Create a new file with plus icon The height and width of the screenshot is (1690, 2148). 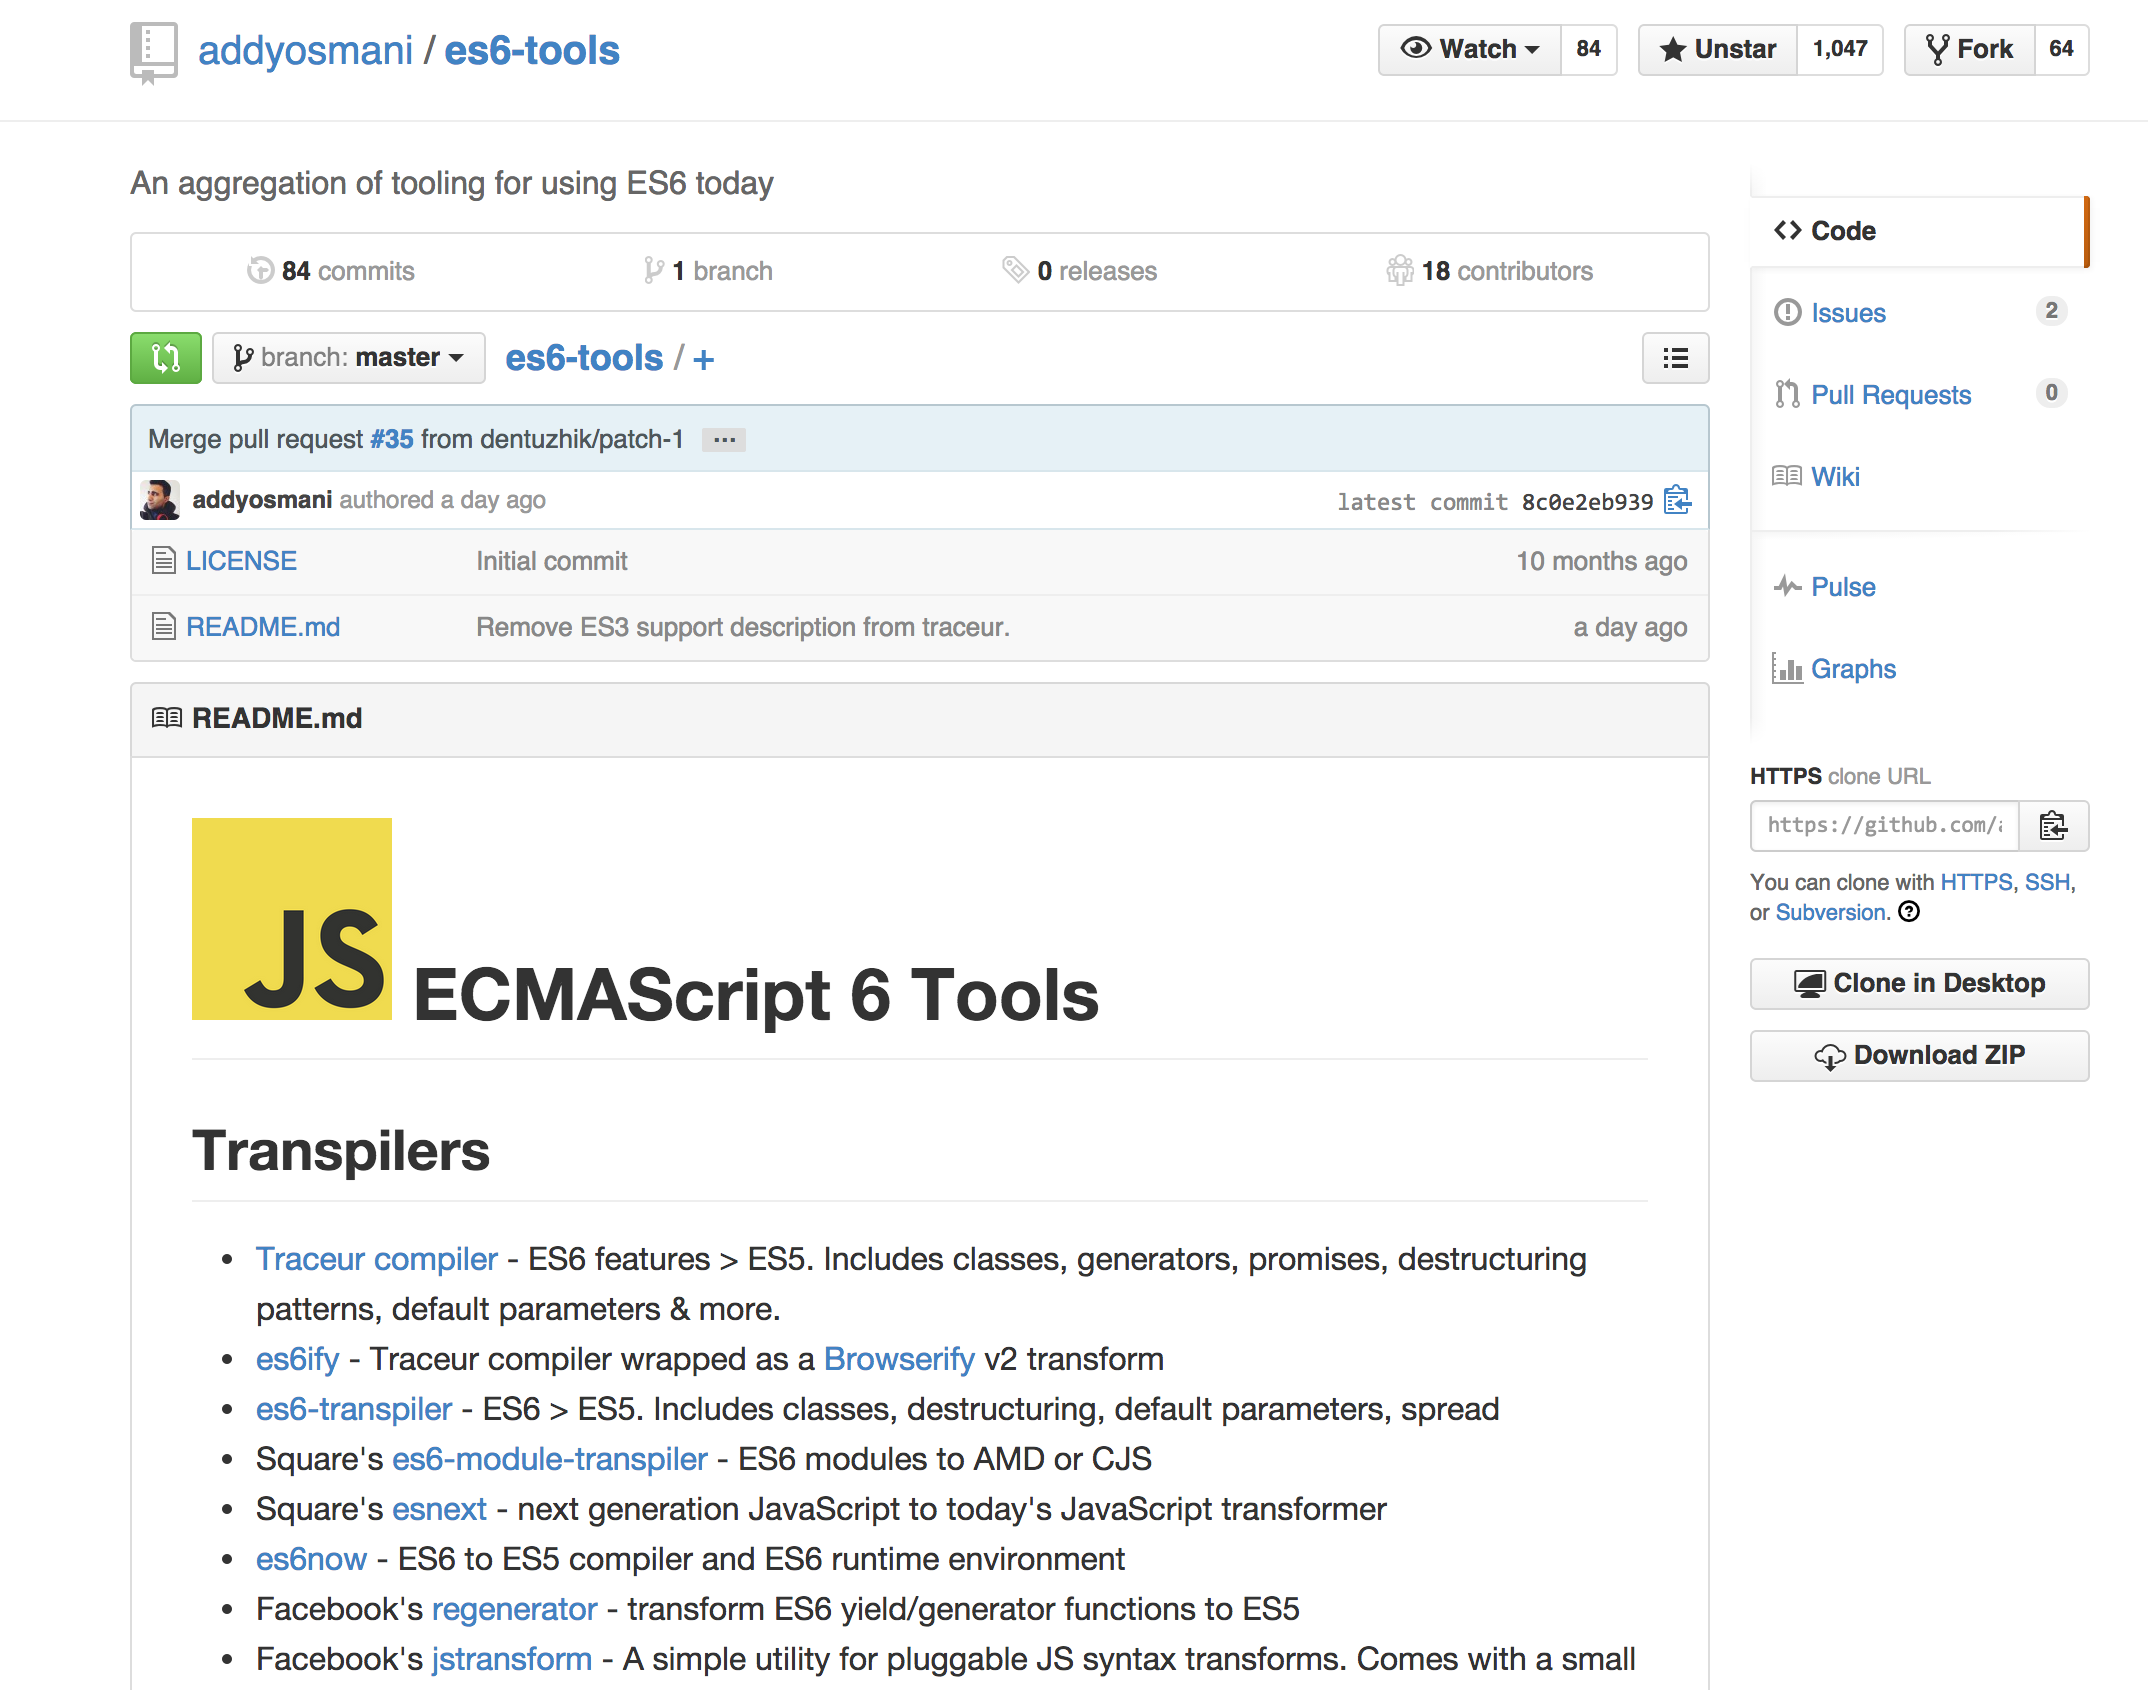point(704,360)
